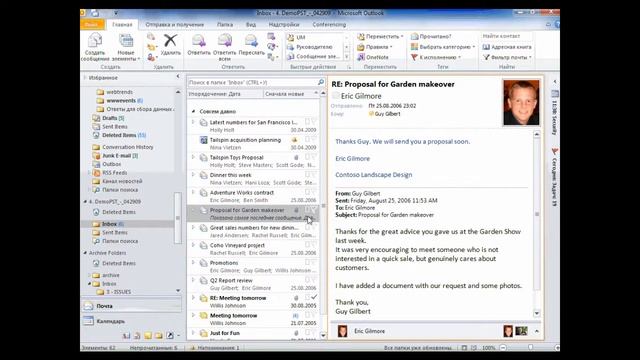The height and width of the screenshot is (360, 640).
Task: Click Eric Gilmore's small avatar in the People pane
Action: 342,331
